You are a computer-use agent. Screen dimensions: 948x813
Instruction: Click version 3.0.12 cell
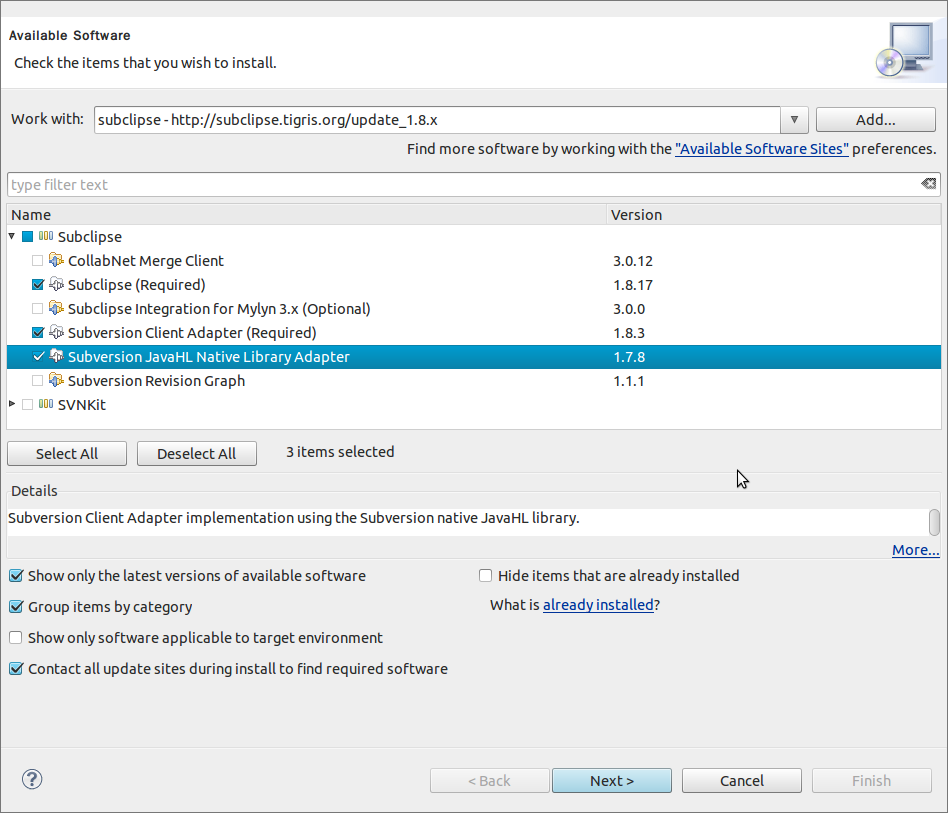tap(633, 261)
